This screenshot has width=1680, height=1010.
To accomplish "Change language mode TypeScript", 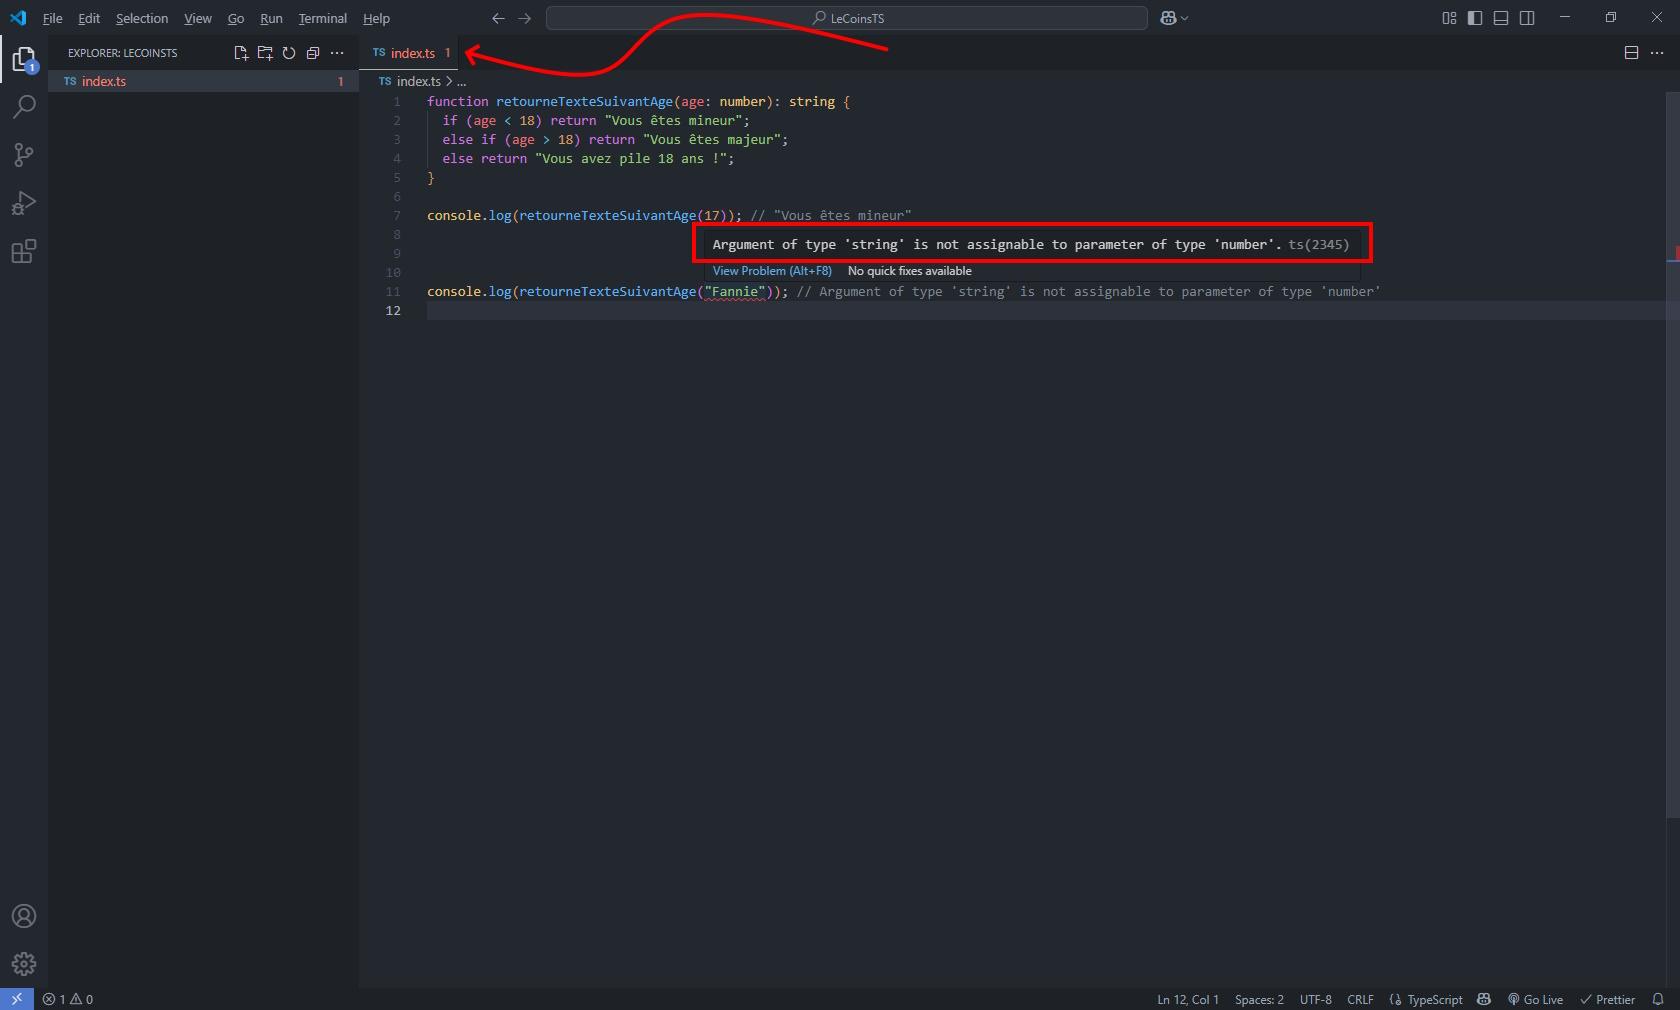I will 1435,999.
